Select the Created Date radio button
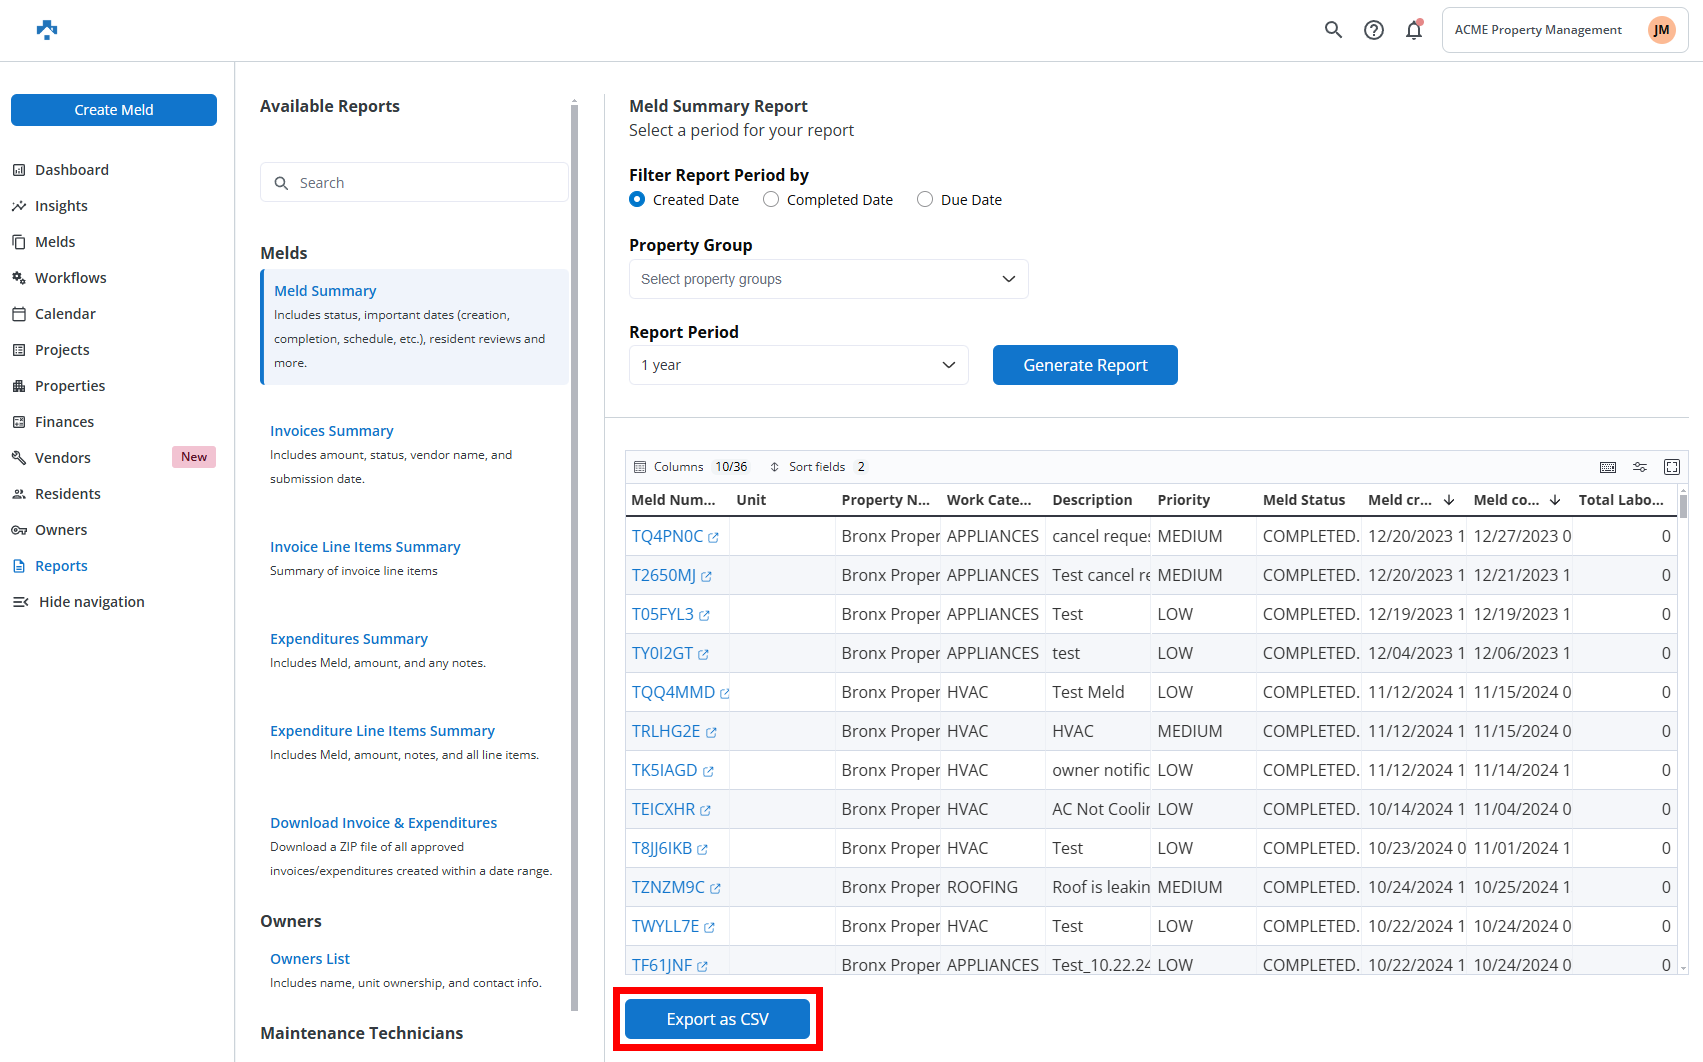 [637, 200]
